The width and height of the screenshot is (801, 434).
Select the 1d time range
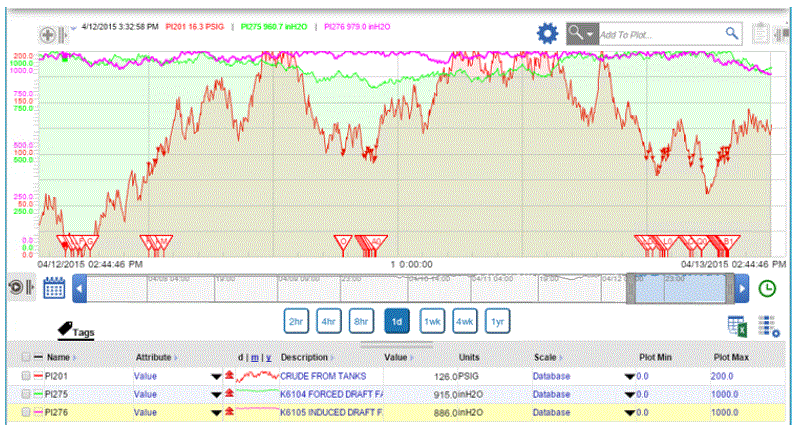pyautogui.click(x=396, y=322)
